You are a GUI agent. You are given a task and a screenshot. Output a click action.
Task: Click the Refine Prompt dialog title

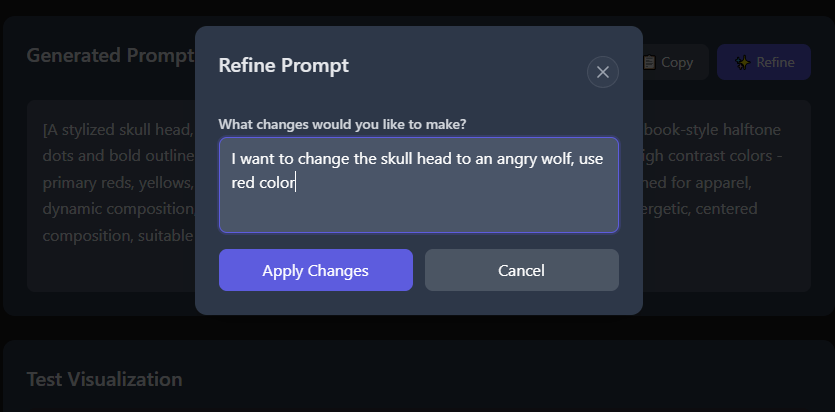284,65
